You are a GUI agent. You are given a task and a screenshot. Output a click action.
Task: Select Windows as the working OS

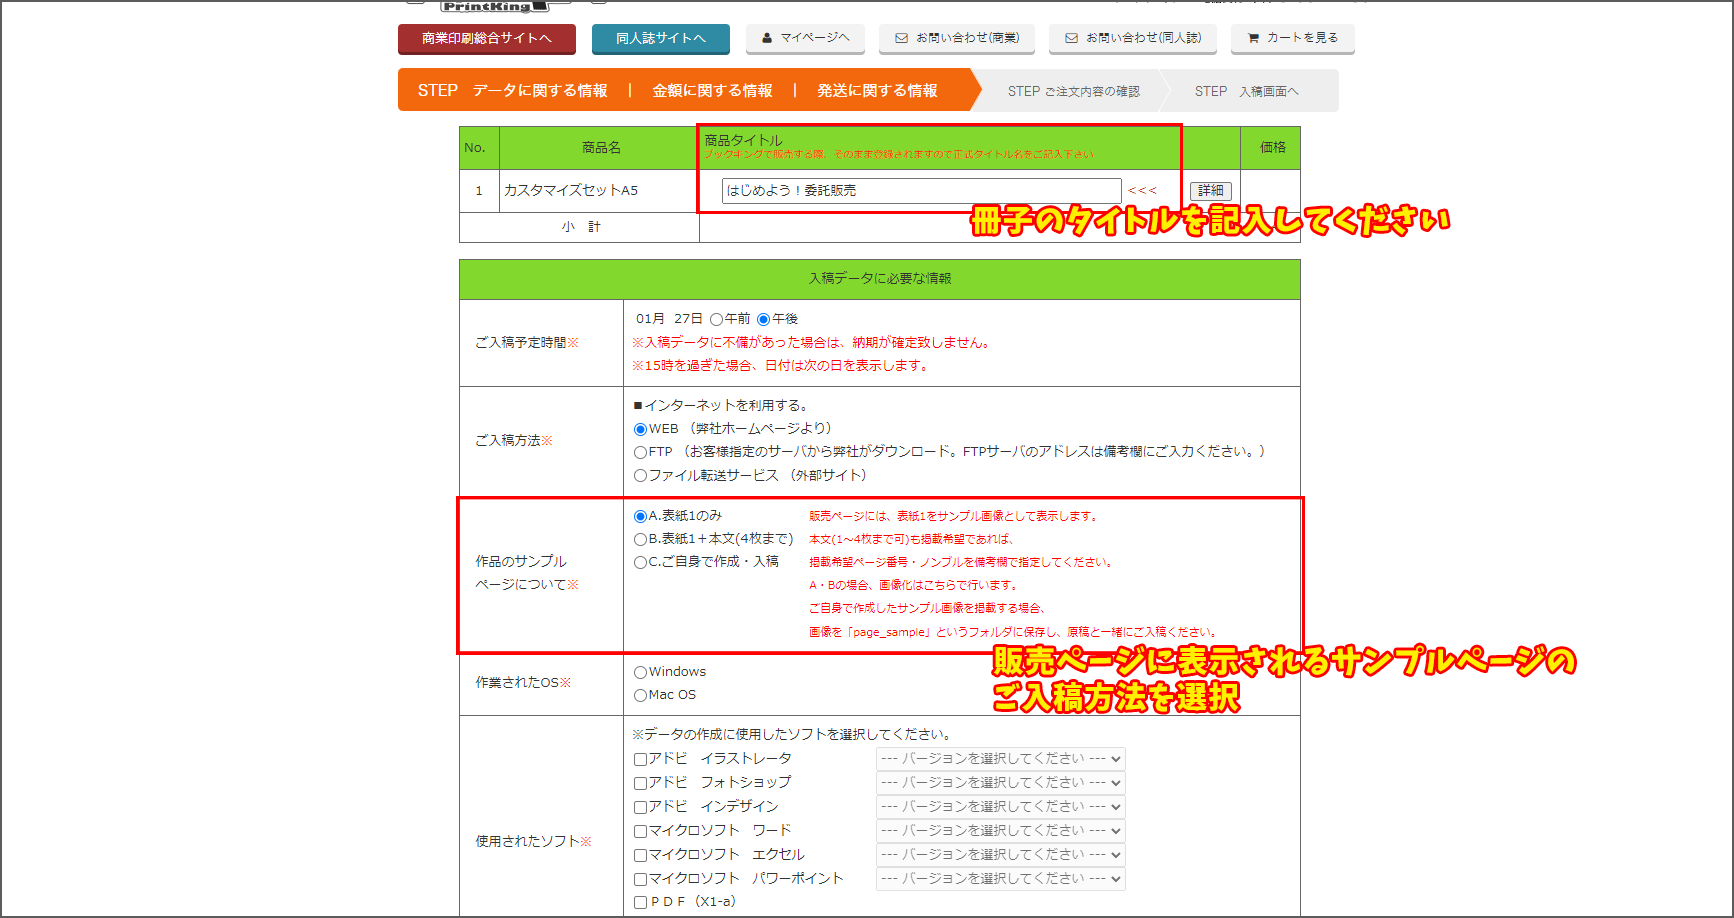click(640, 671)
